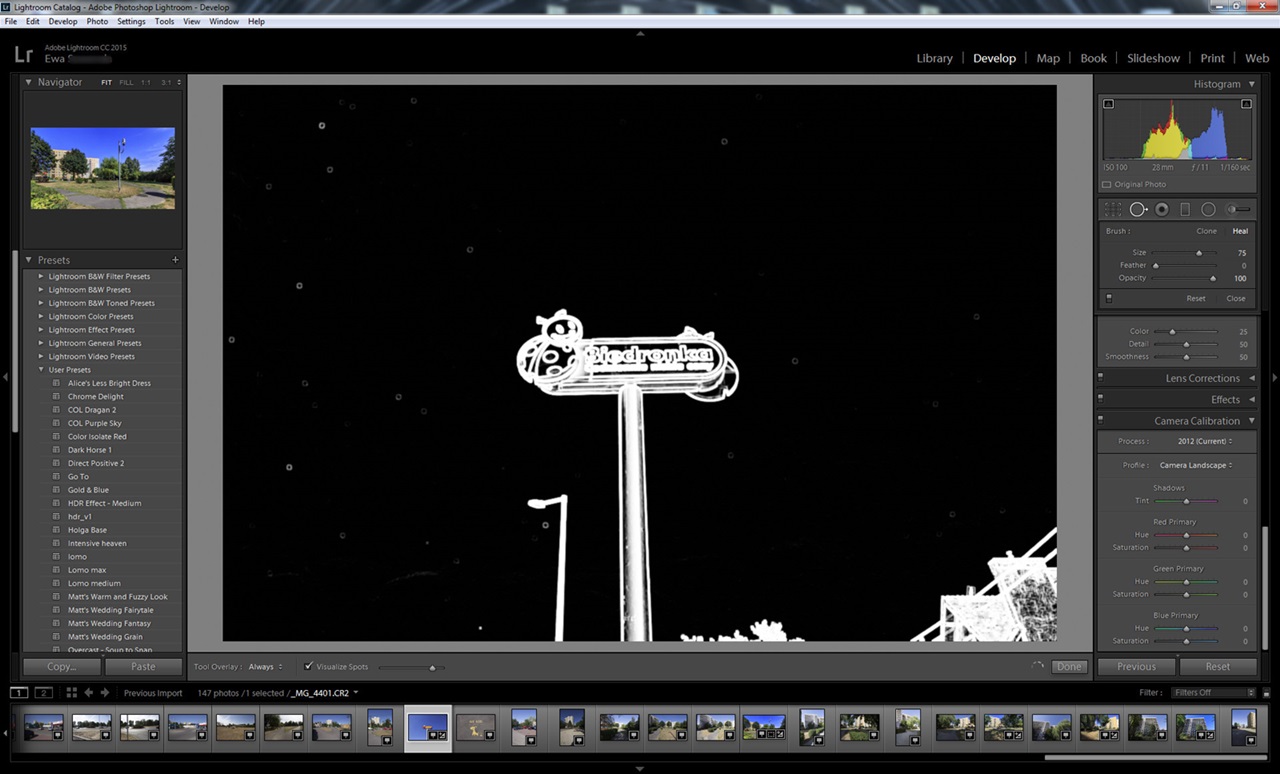Select the Radial Filter tool
The width and height of the screenshot is (1280, 774).
tap(1208, 210)
